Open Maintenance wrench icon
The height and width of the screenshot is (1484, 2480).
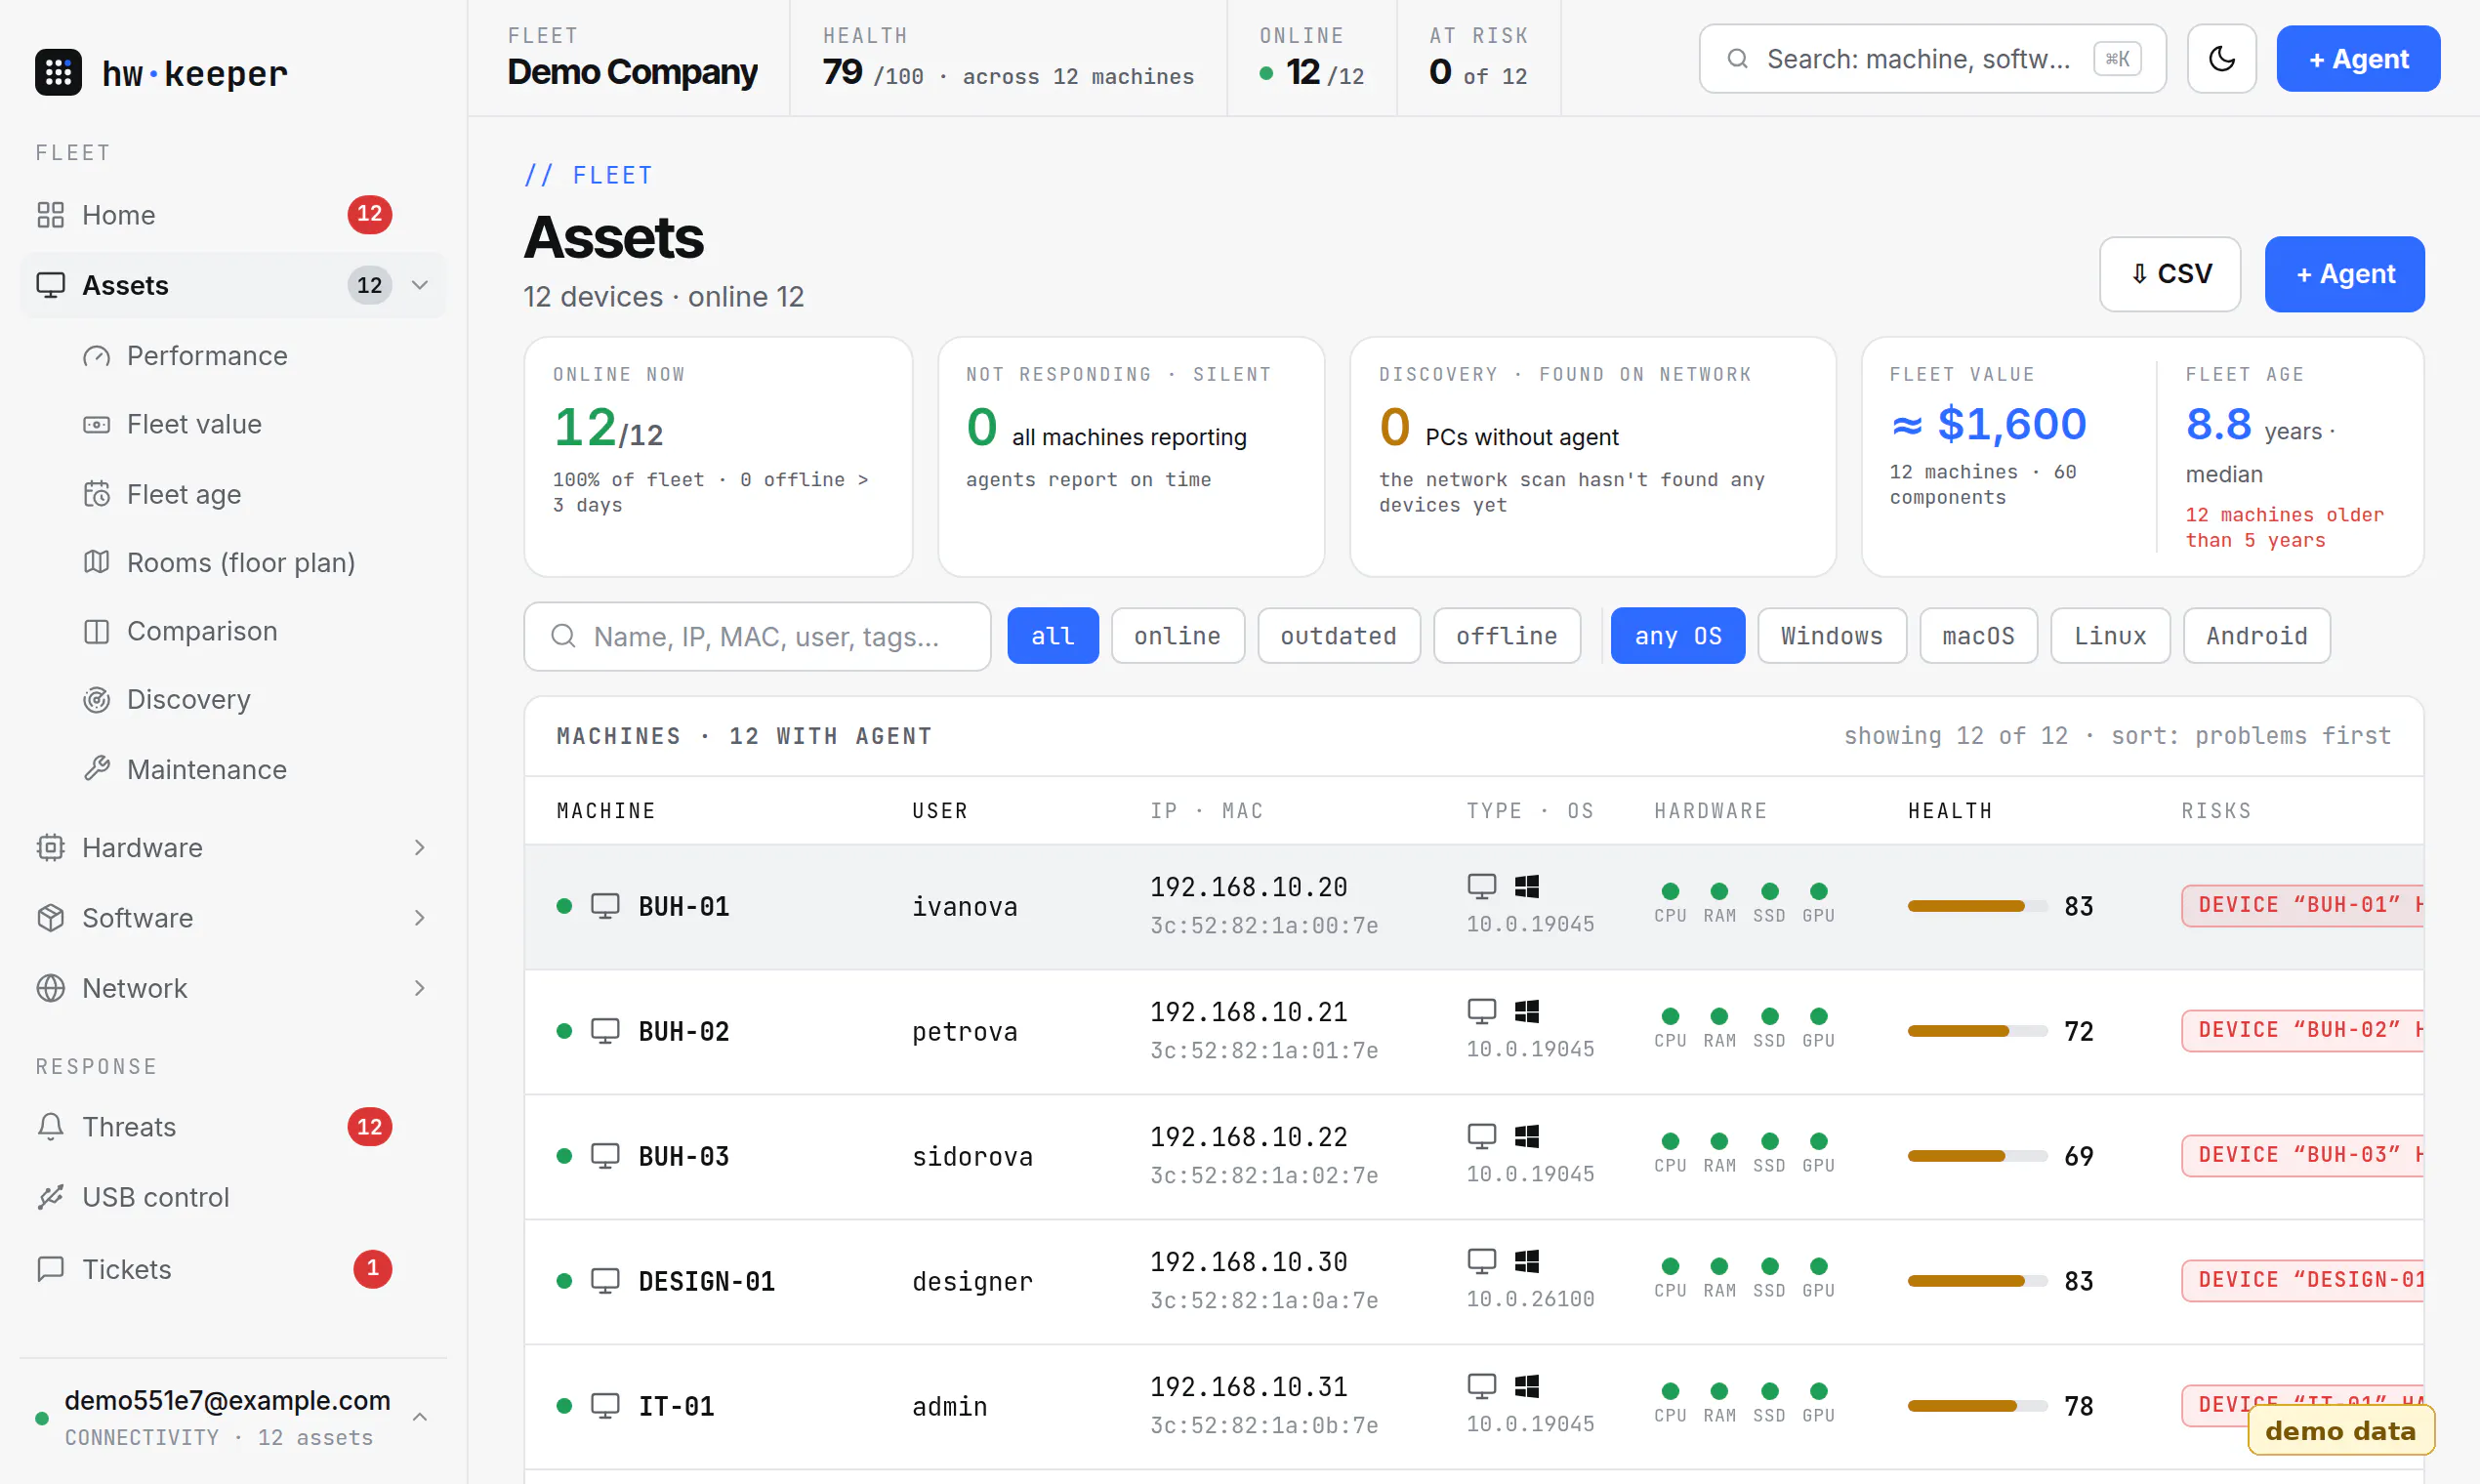point(96,768)
